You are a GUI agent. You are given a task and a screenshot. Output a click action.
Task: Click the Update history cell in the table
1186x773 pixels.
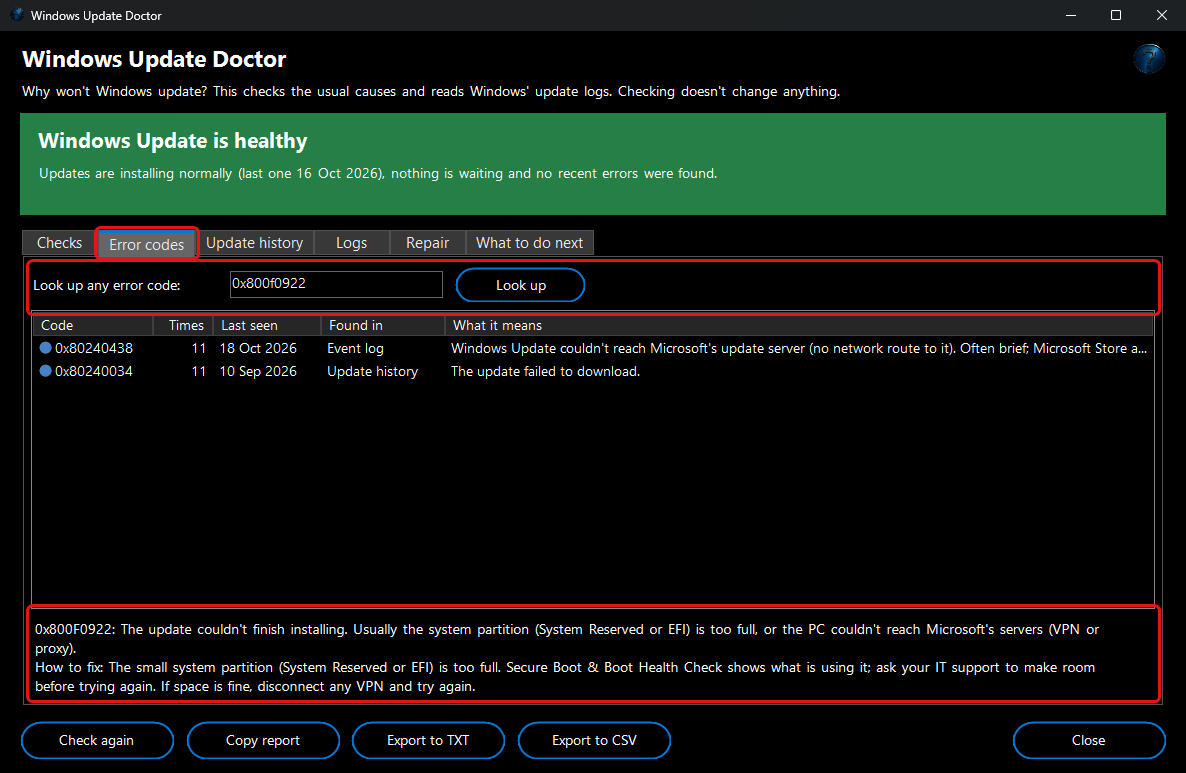[372, 371]
